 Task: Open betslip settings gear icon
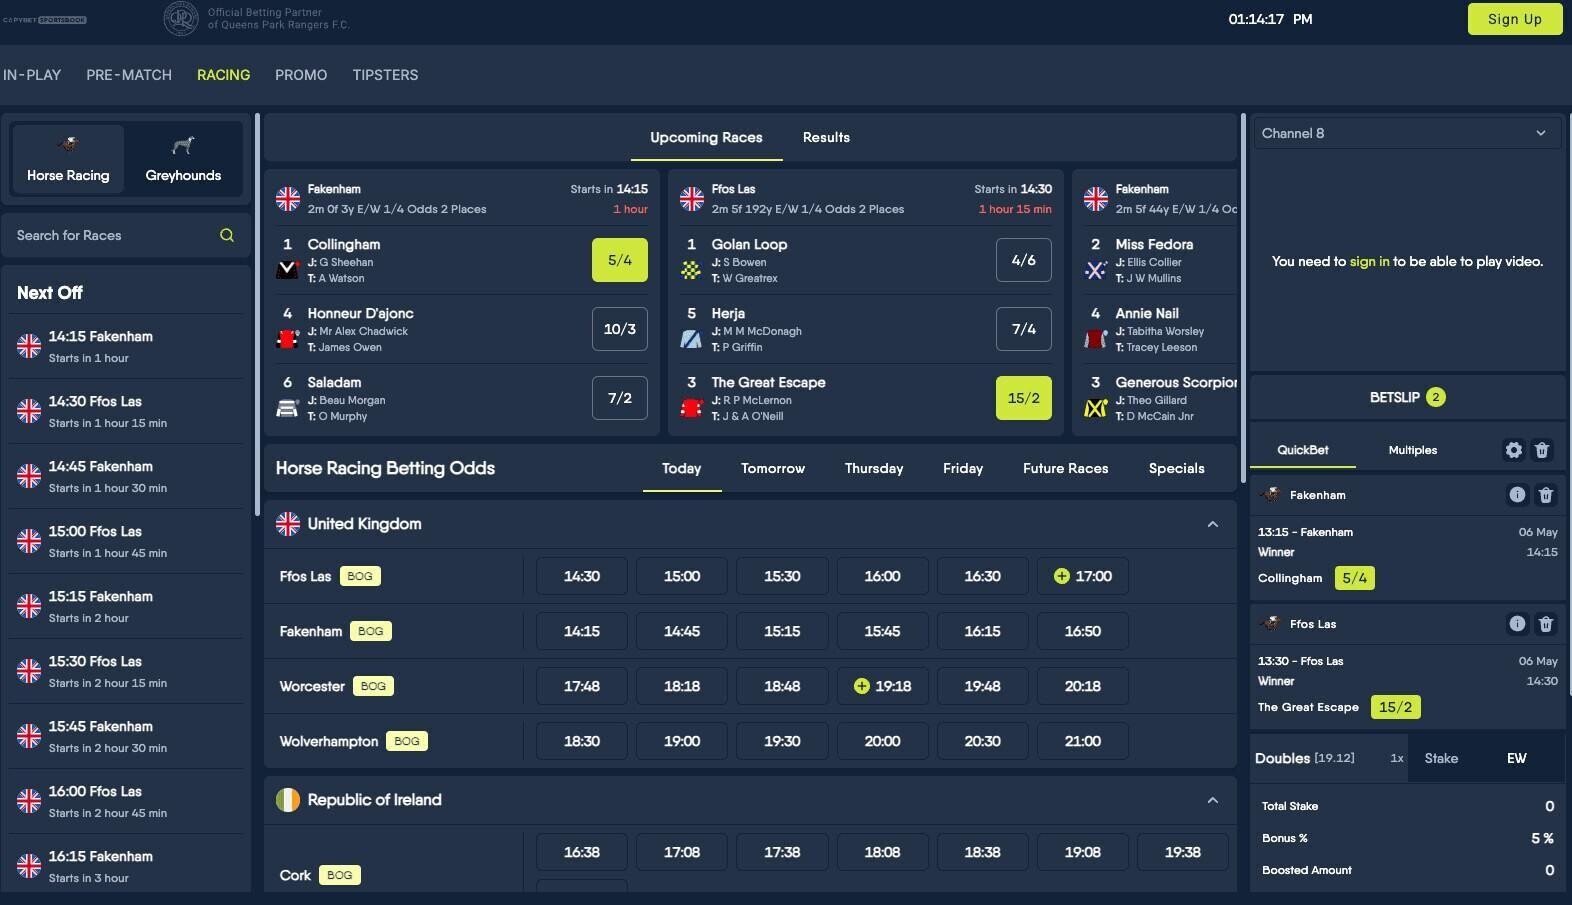(1513, 450)
